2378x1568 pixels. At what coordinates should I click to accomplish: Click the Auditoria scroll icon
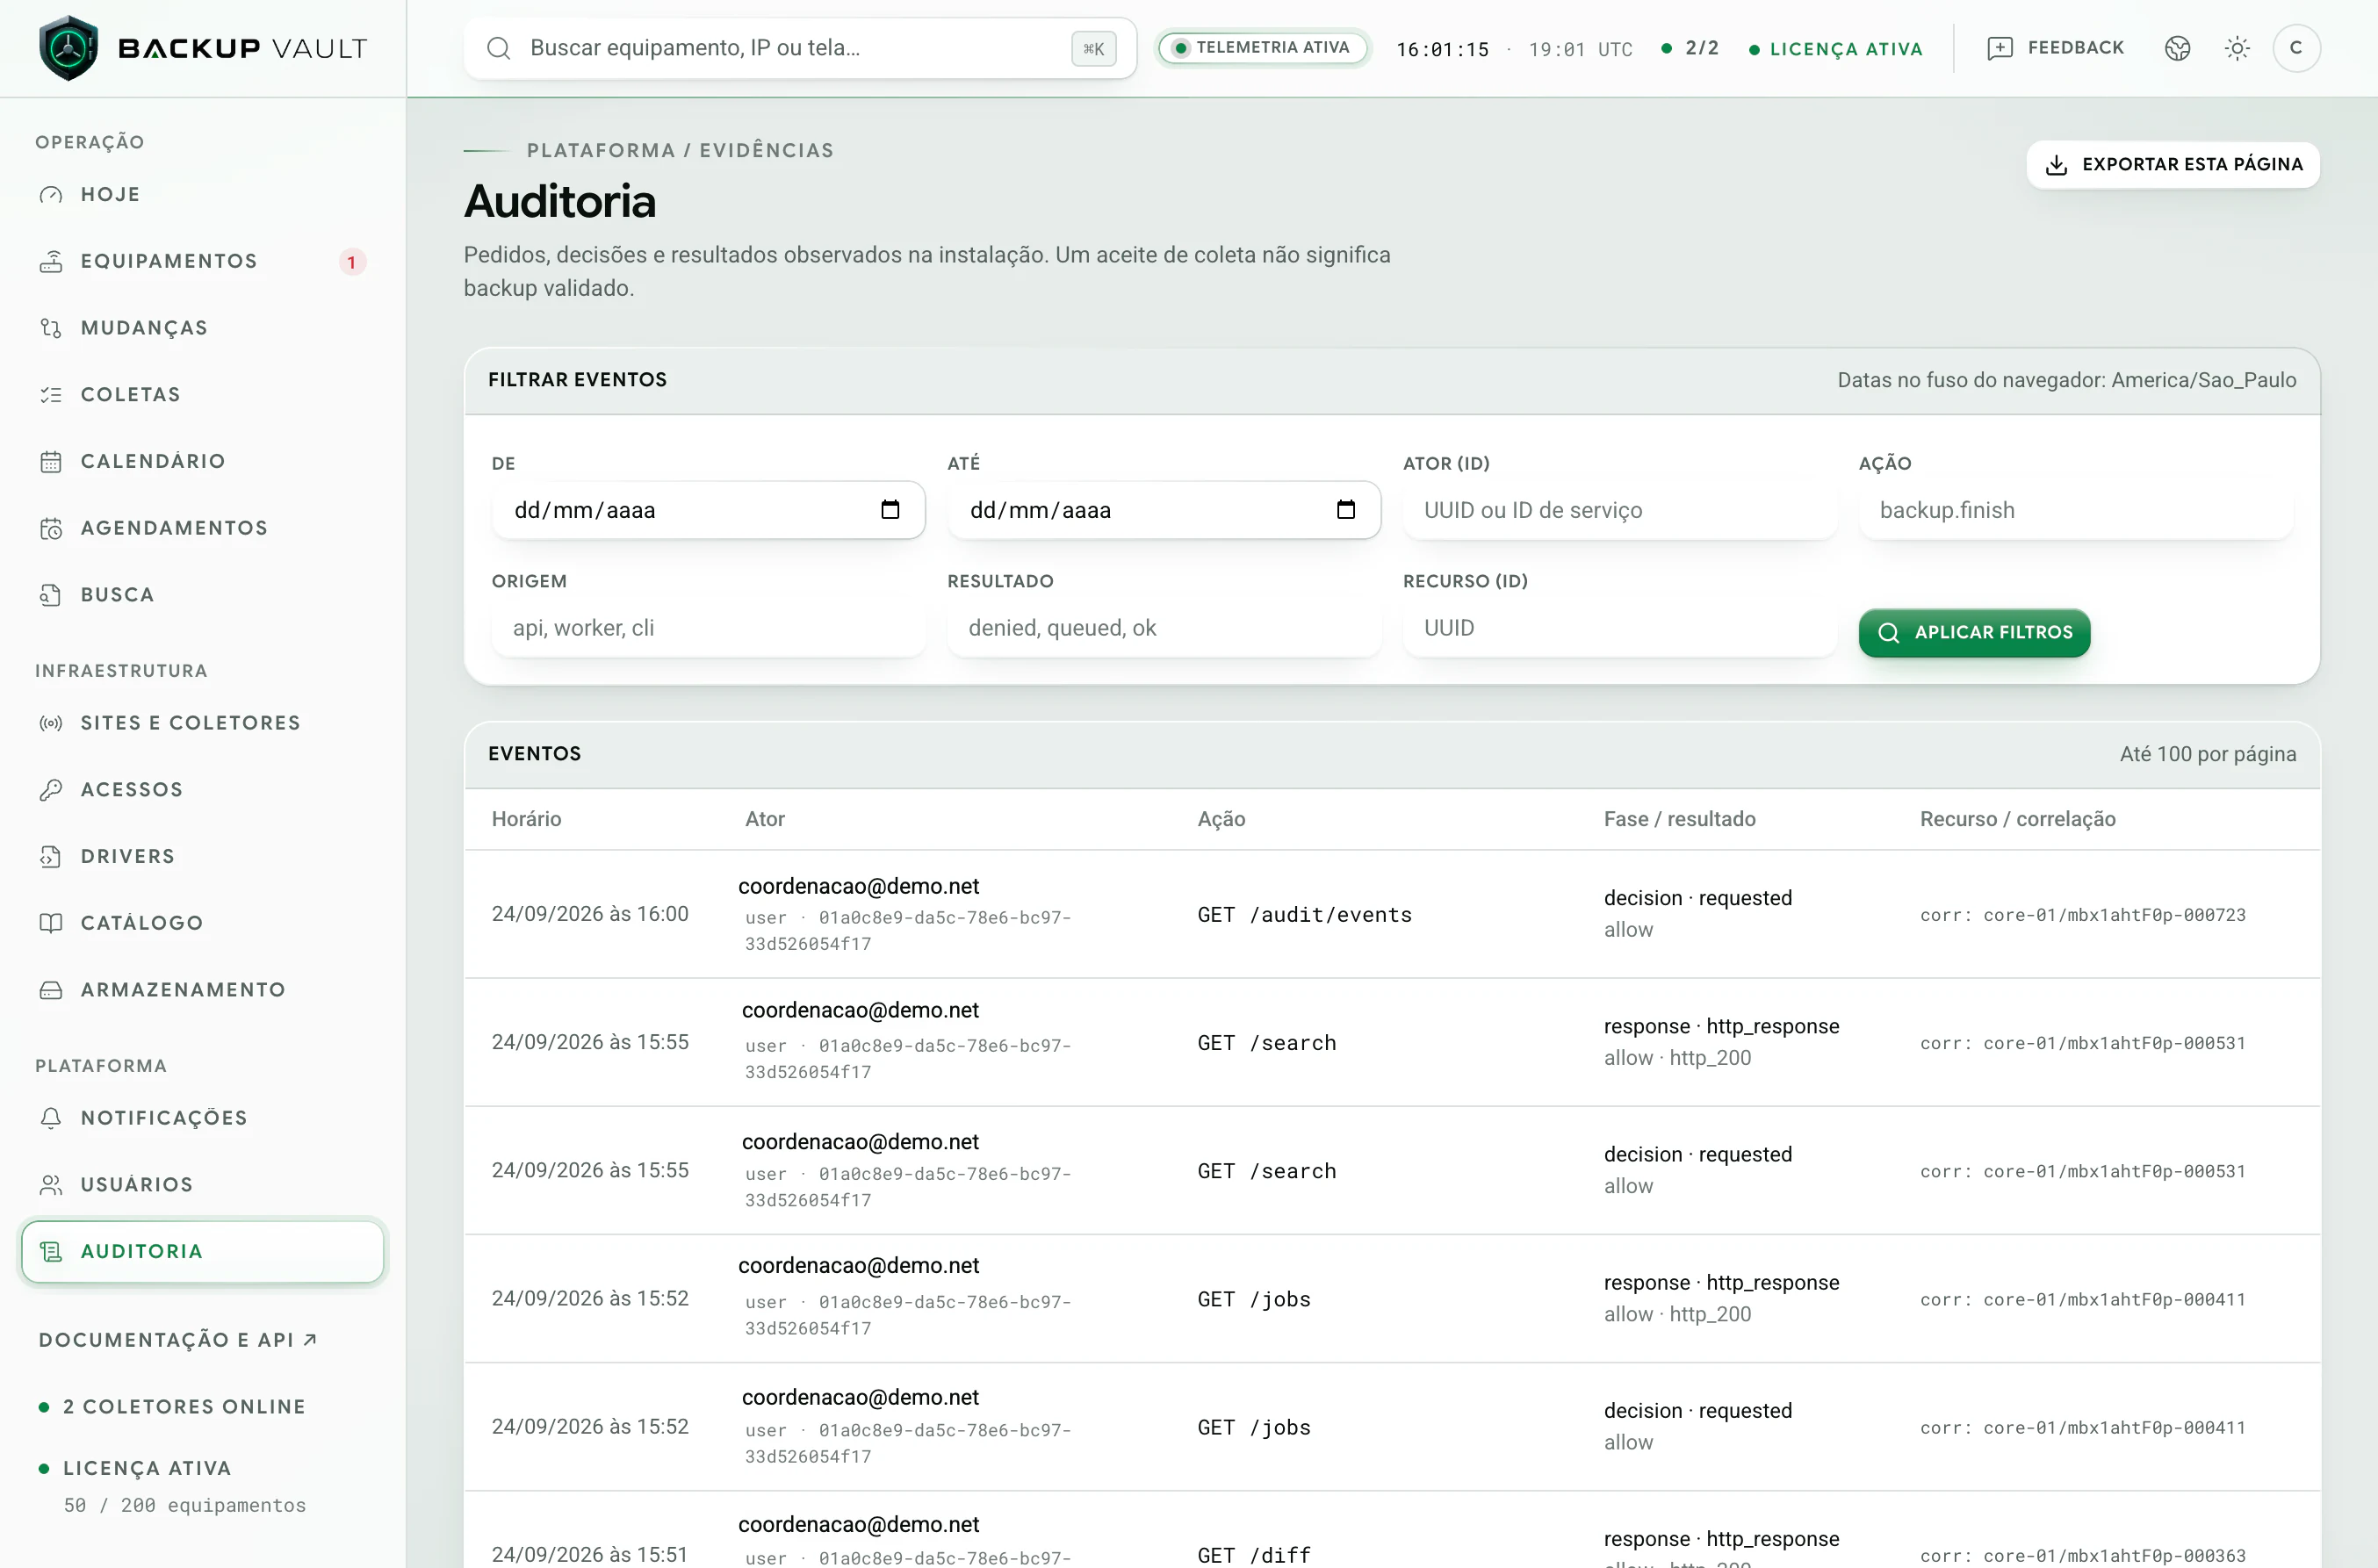coord(51,1251)
